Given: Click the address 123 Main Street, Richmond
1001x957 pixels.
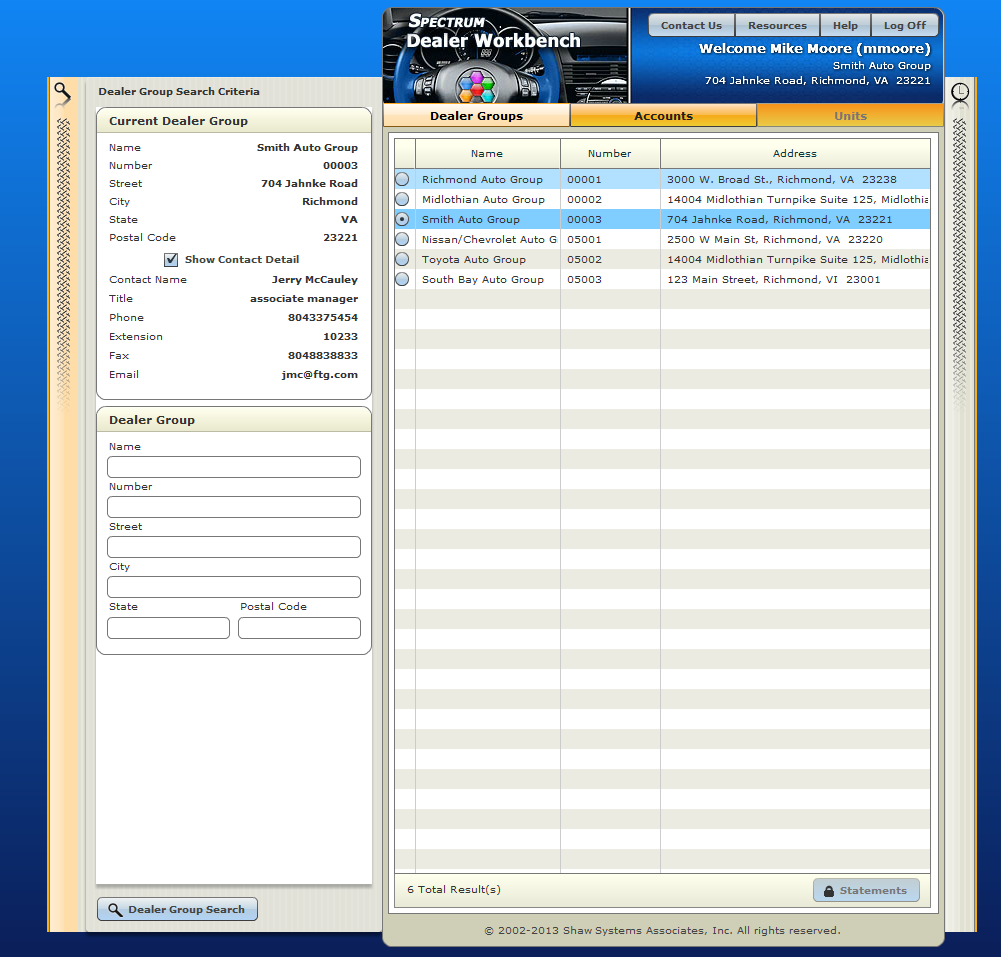Looking at the screenshot, I should [795, 279].
